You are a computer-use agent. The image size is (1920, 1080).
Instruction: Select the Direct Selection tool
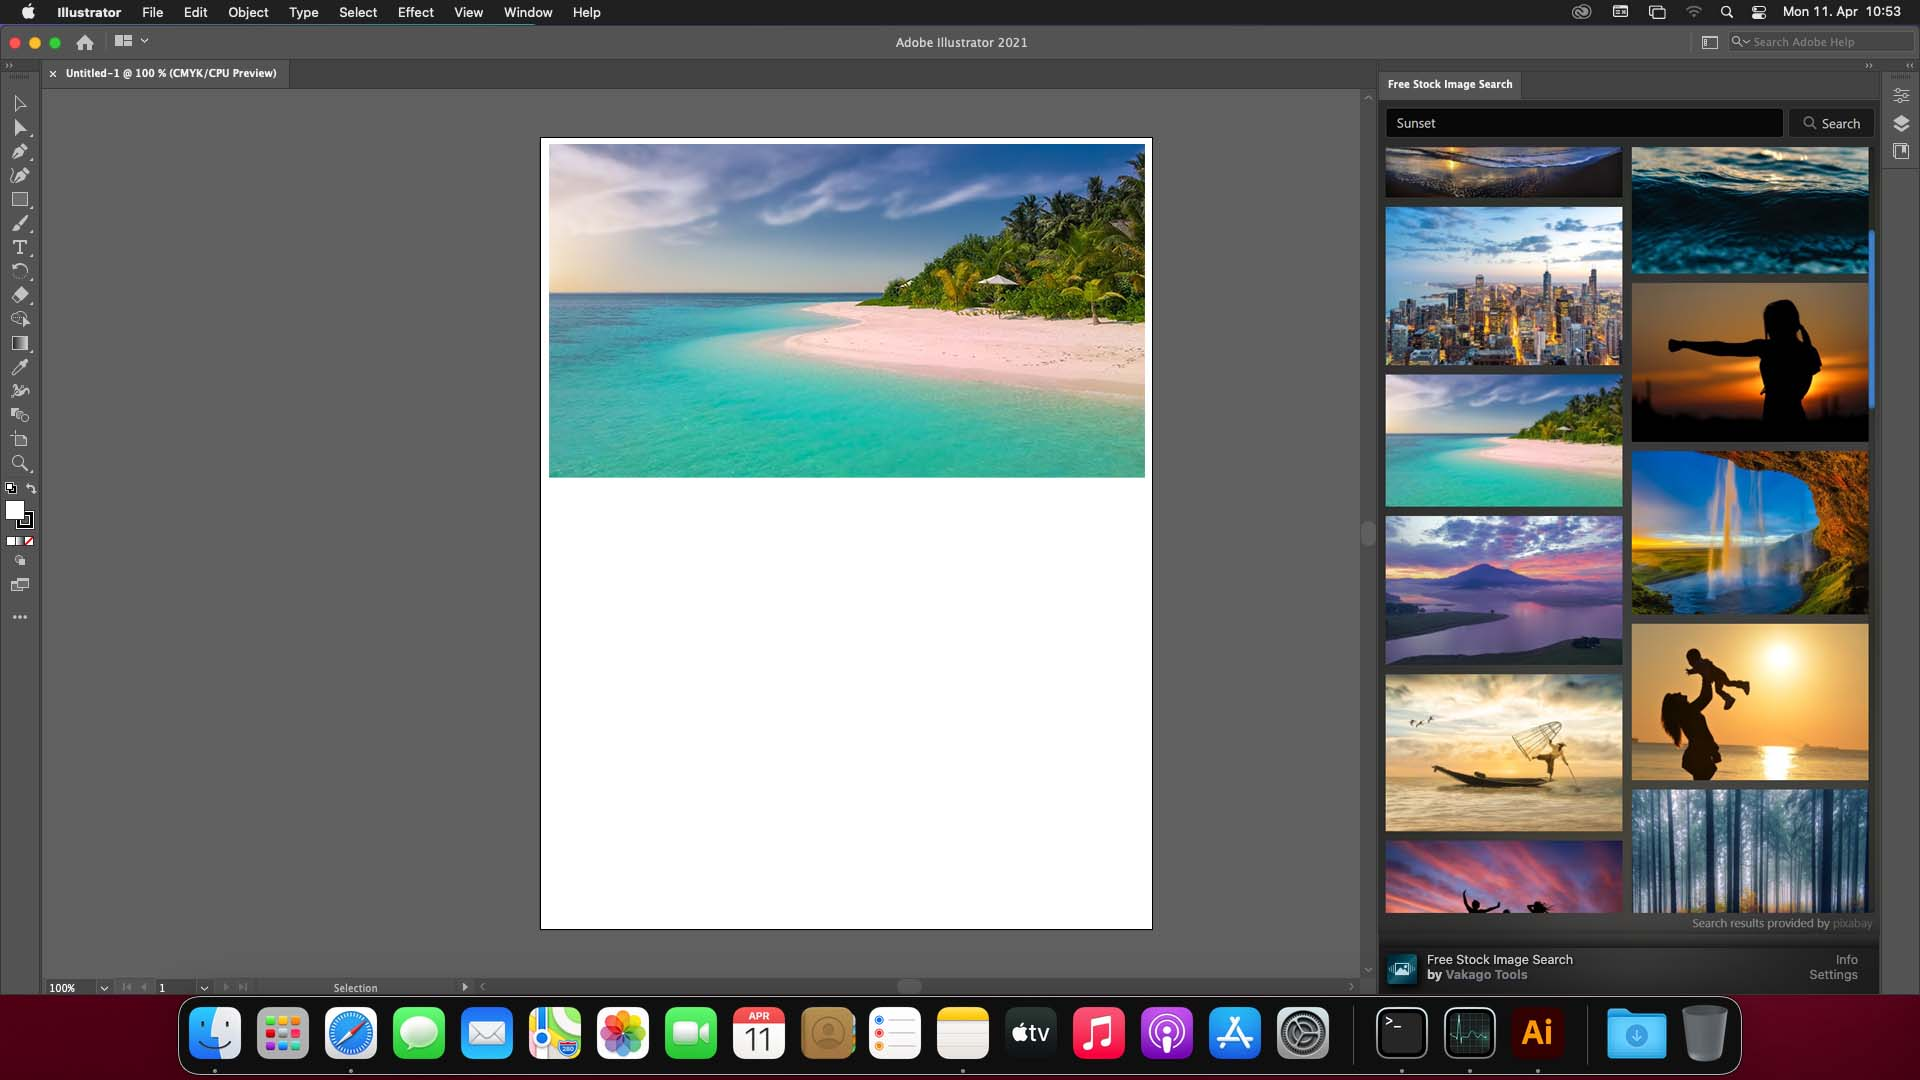pos(19,128)
